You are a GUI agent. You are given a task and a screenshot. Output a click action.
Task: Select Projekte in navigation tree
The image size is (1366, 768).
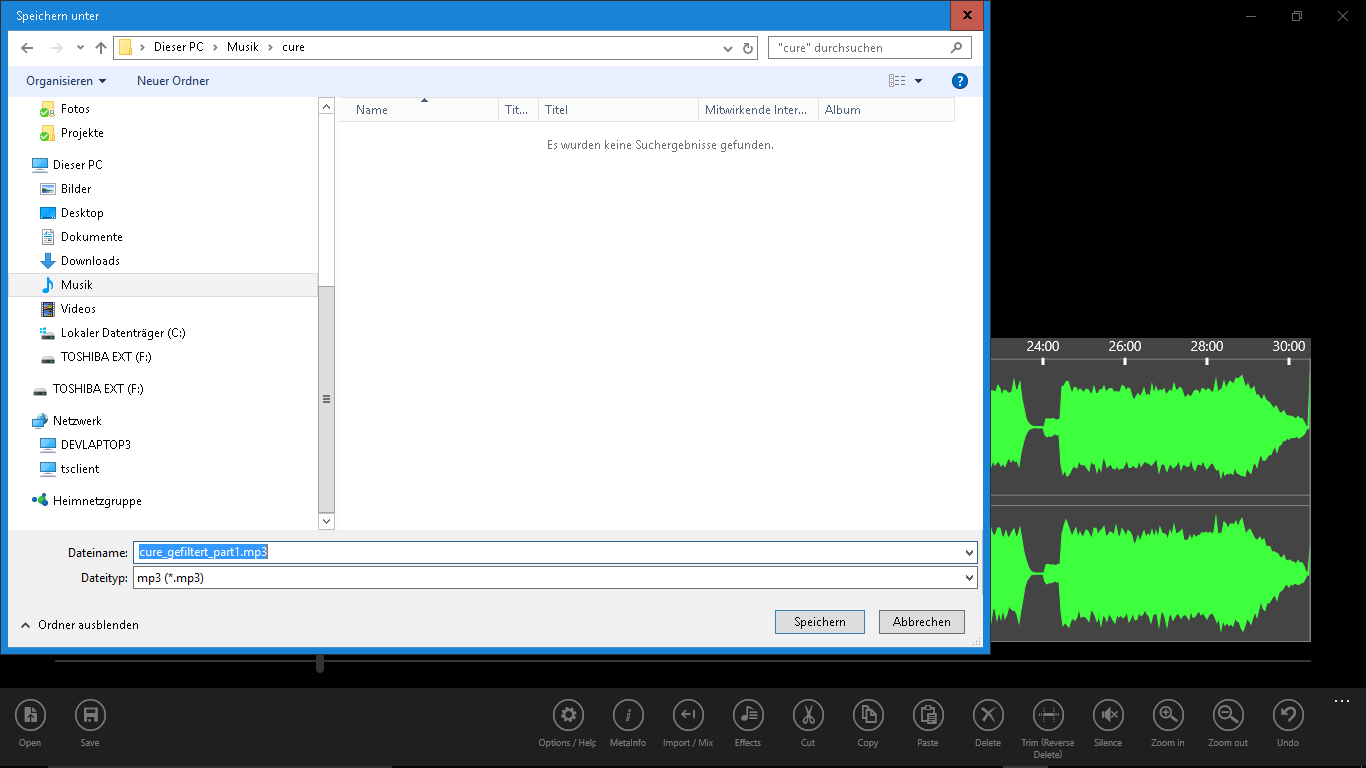tap(82, 133)
